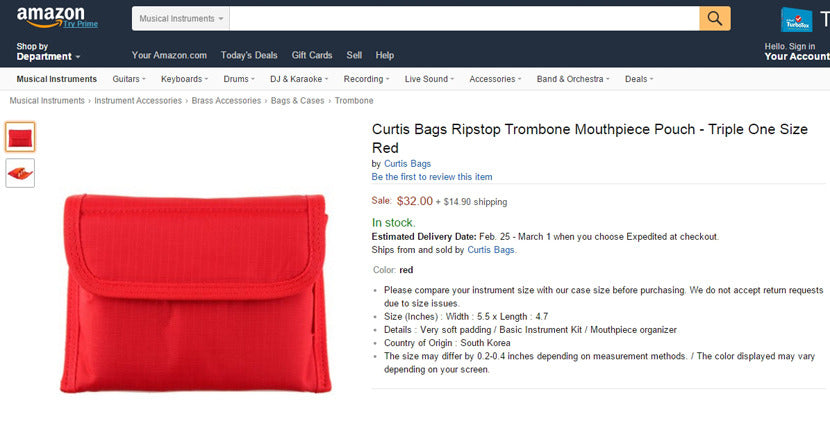Click 'Be the first to review this item'
Viewport: 830px width, 426px height.
pos(432,177)
